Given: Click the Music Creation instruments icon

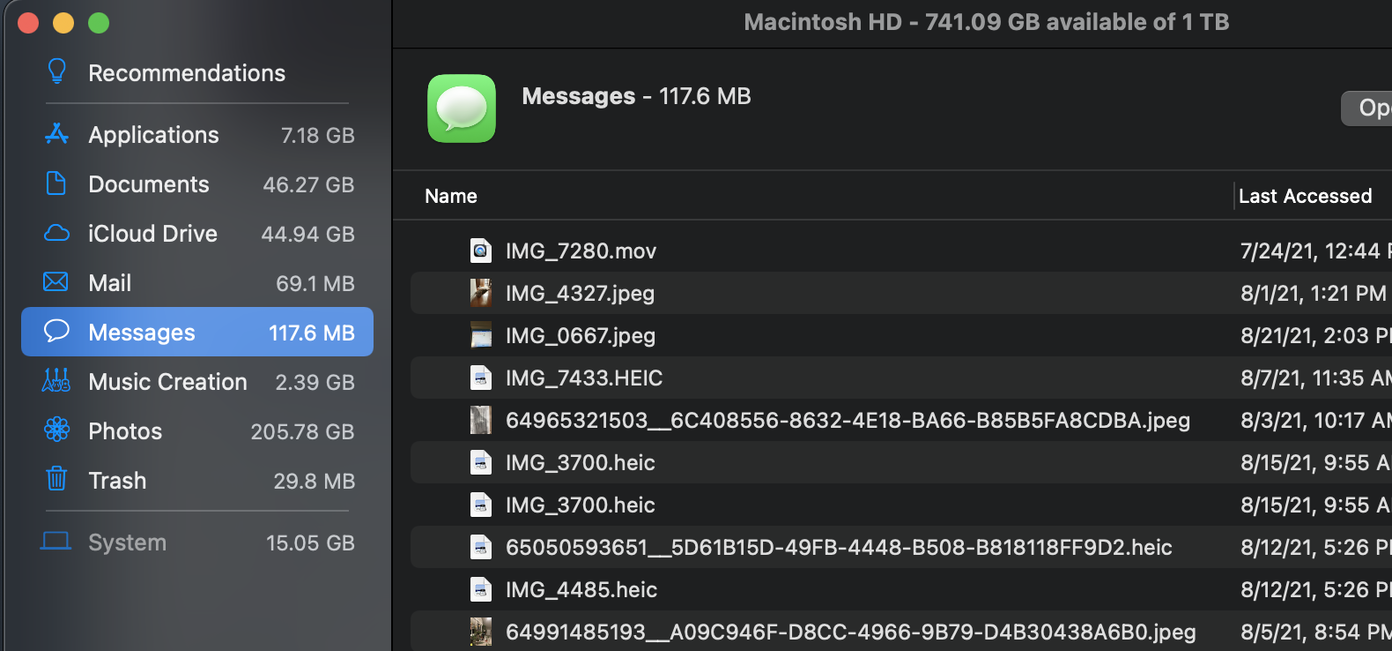Looking at the screenshot, I should 57,381.
